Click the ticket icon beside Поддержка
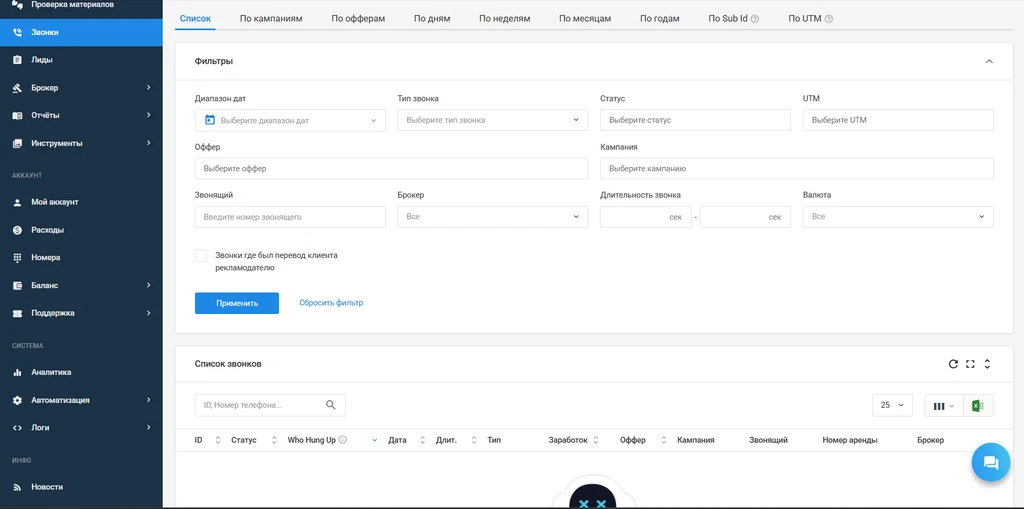 pos(18,313)
